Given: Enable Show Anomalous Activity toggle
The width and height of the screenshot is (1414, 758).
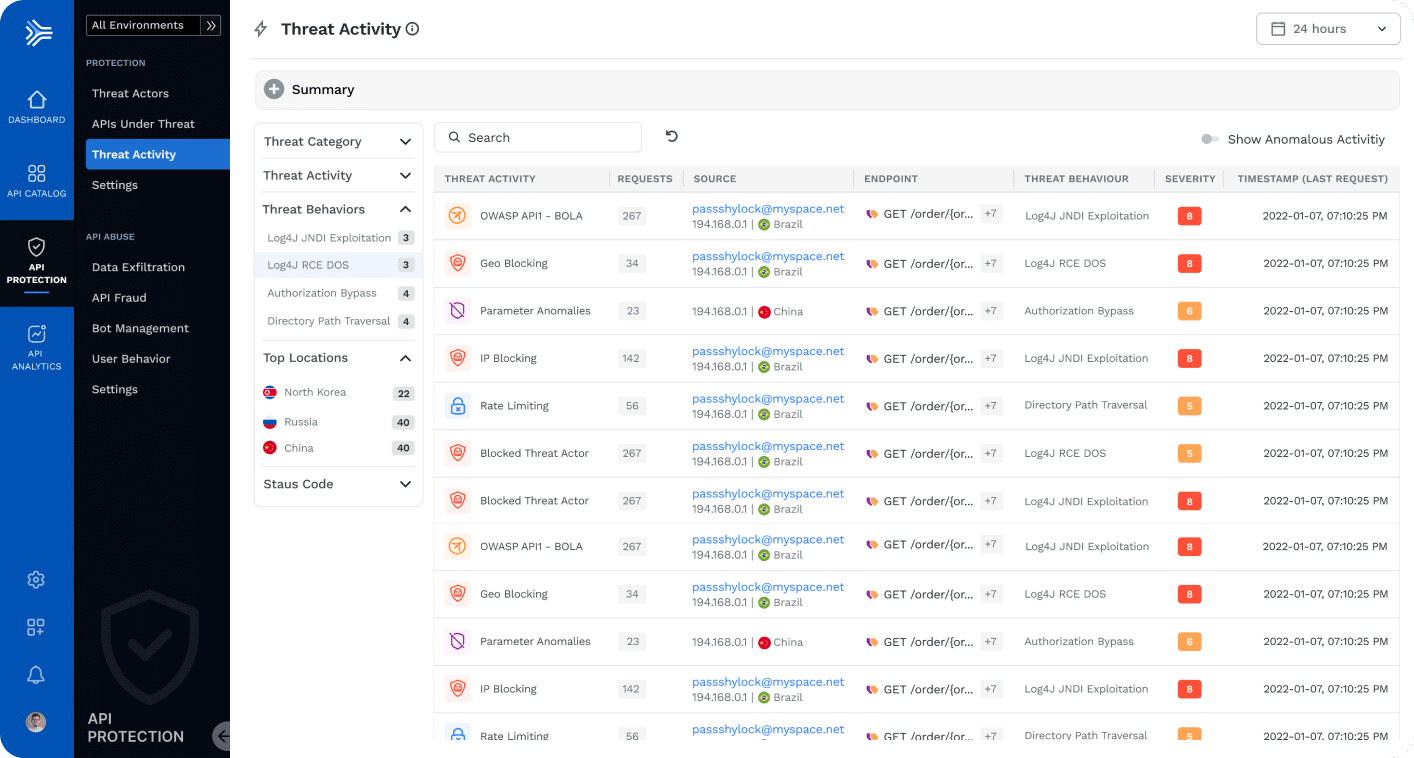Looking at the screenshot, I should [1210, 139].
